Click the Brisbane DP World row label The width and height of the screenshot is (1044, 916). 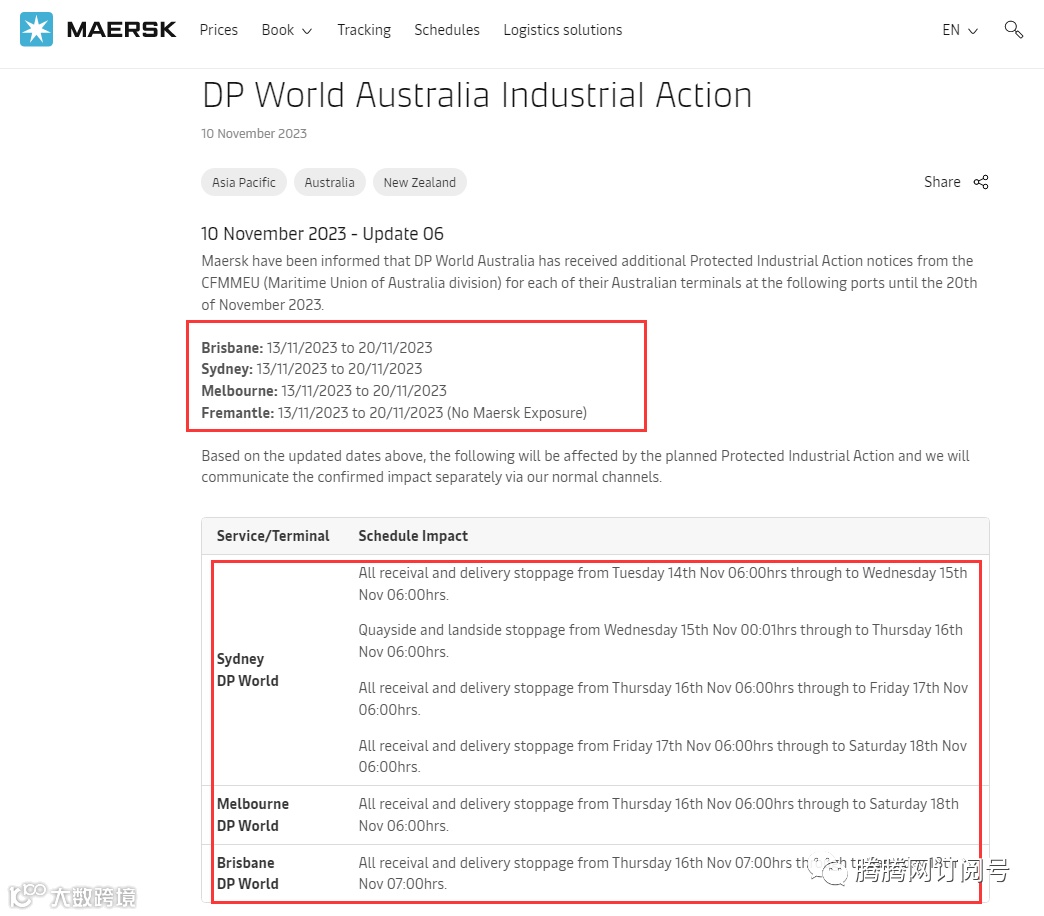(x=248, y=873)
